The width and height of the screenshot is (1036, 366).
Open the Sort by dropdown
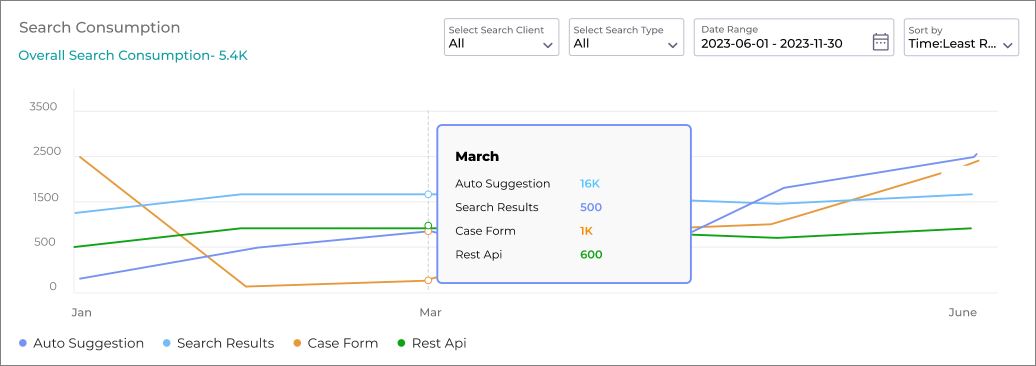(x=961, y=37)
